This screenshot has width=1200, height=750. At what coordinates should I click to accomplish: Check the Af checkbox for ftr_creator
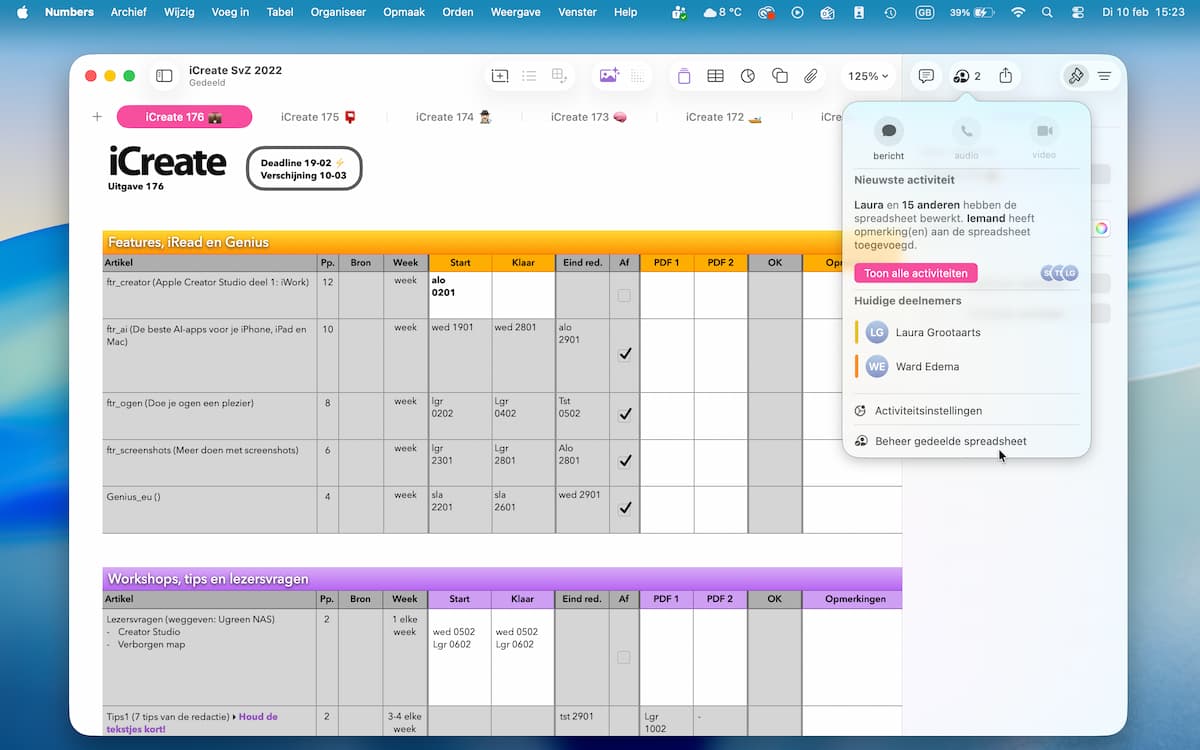click(x=624, y=296)
